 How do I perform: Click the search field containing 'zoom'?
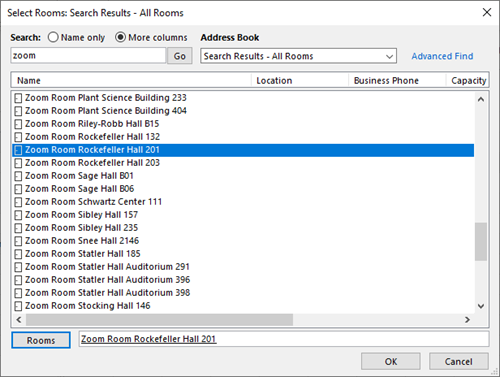coord(88,55)
